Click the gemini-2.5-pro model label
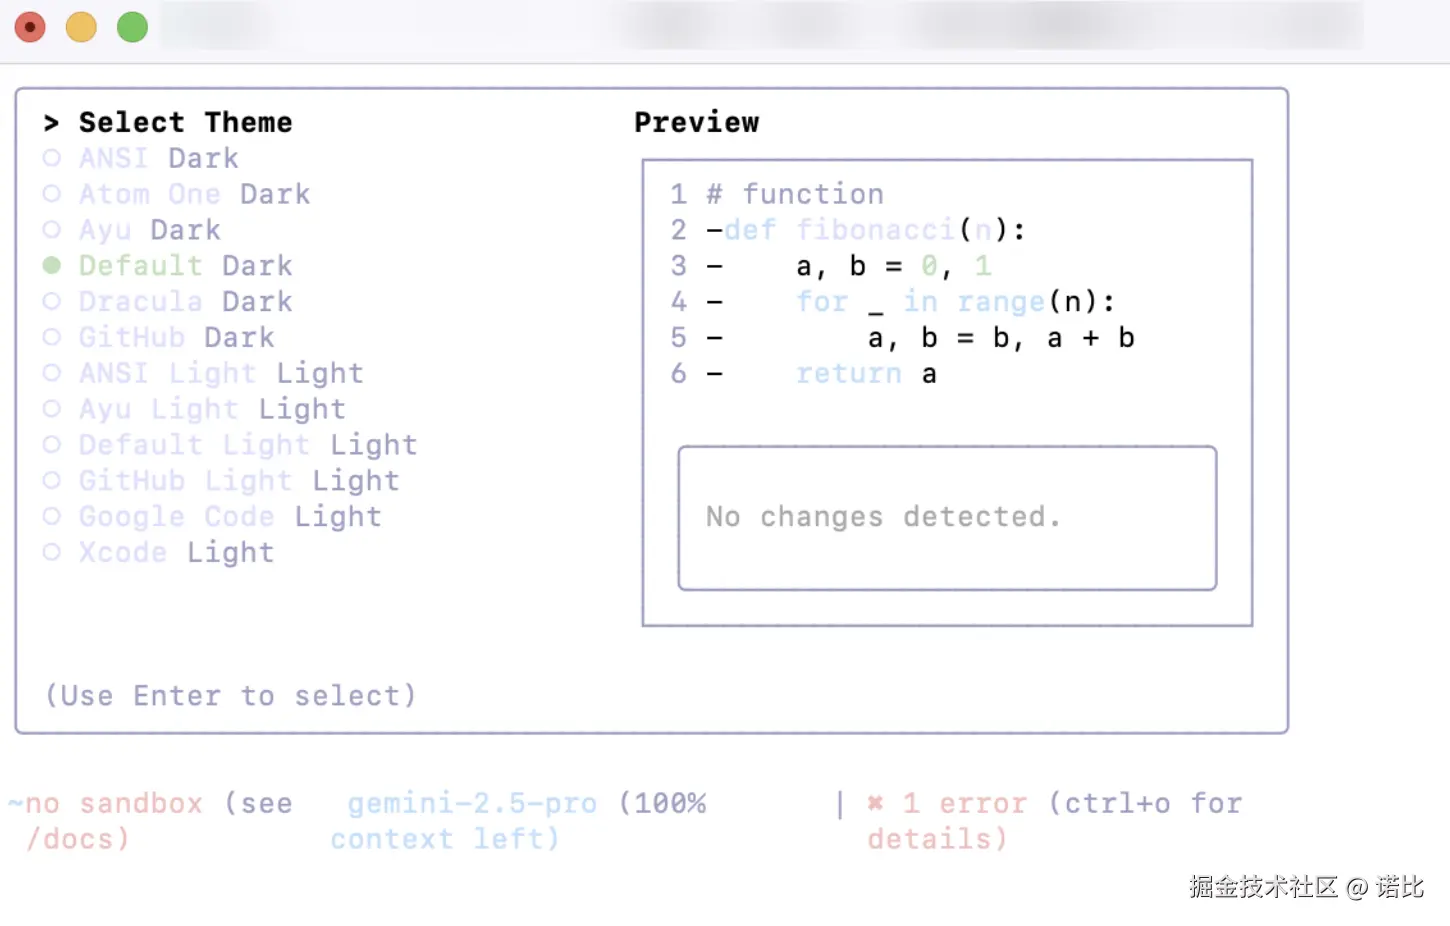The width and height of the screenshot is (1450, 926). pyautogui.click(x=472, y=803)
